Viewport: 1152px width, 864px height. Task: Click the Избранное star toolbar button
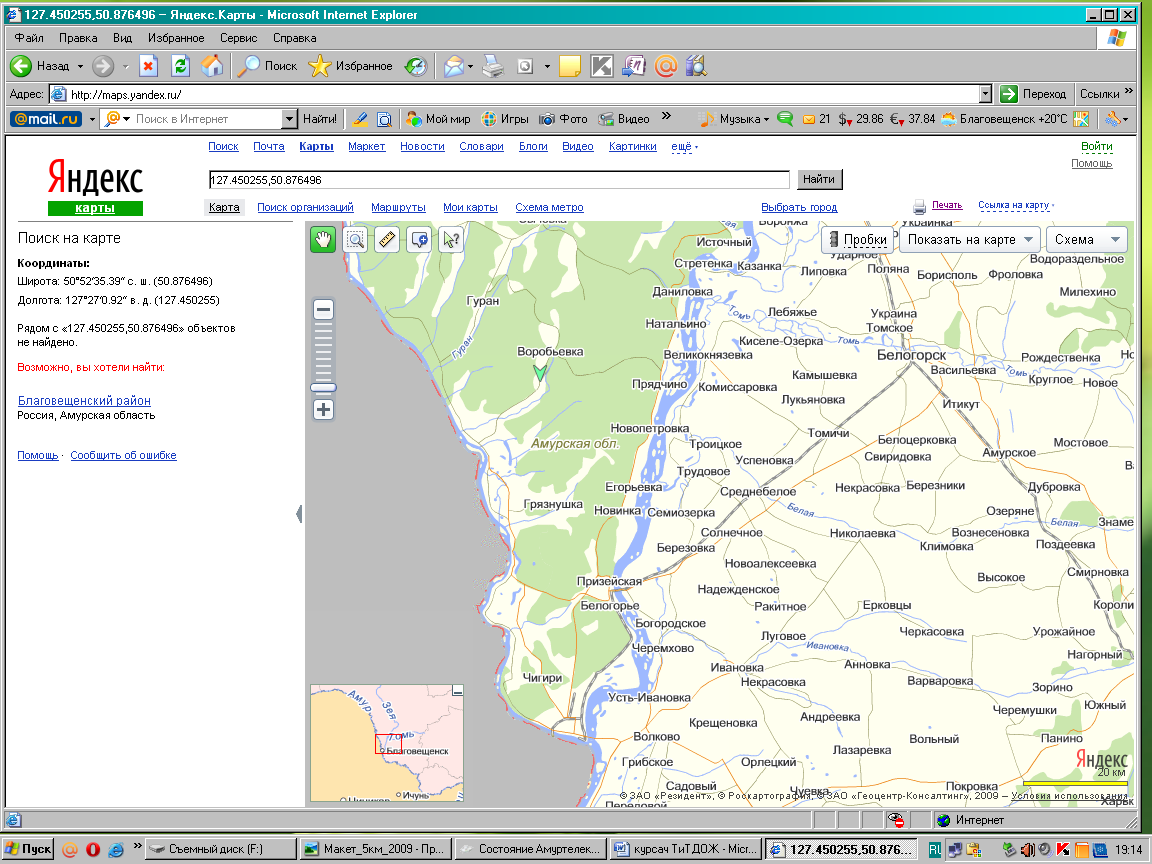(350, 66)
